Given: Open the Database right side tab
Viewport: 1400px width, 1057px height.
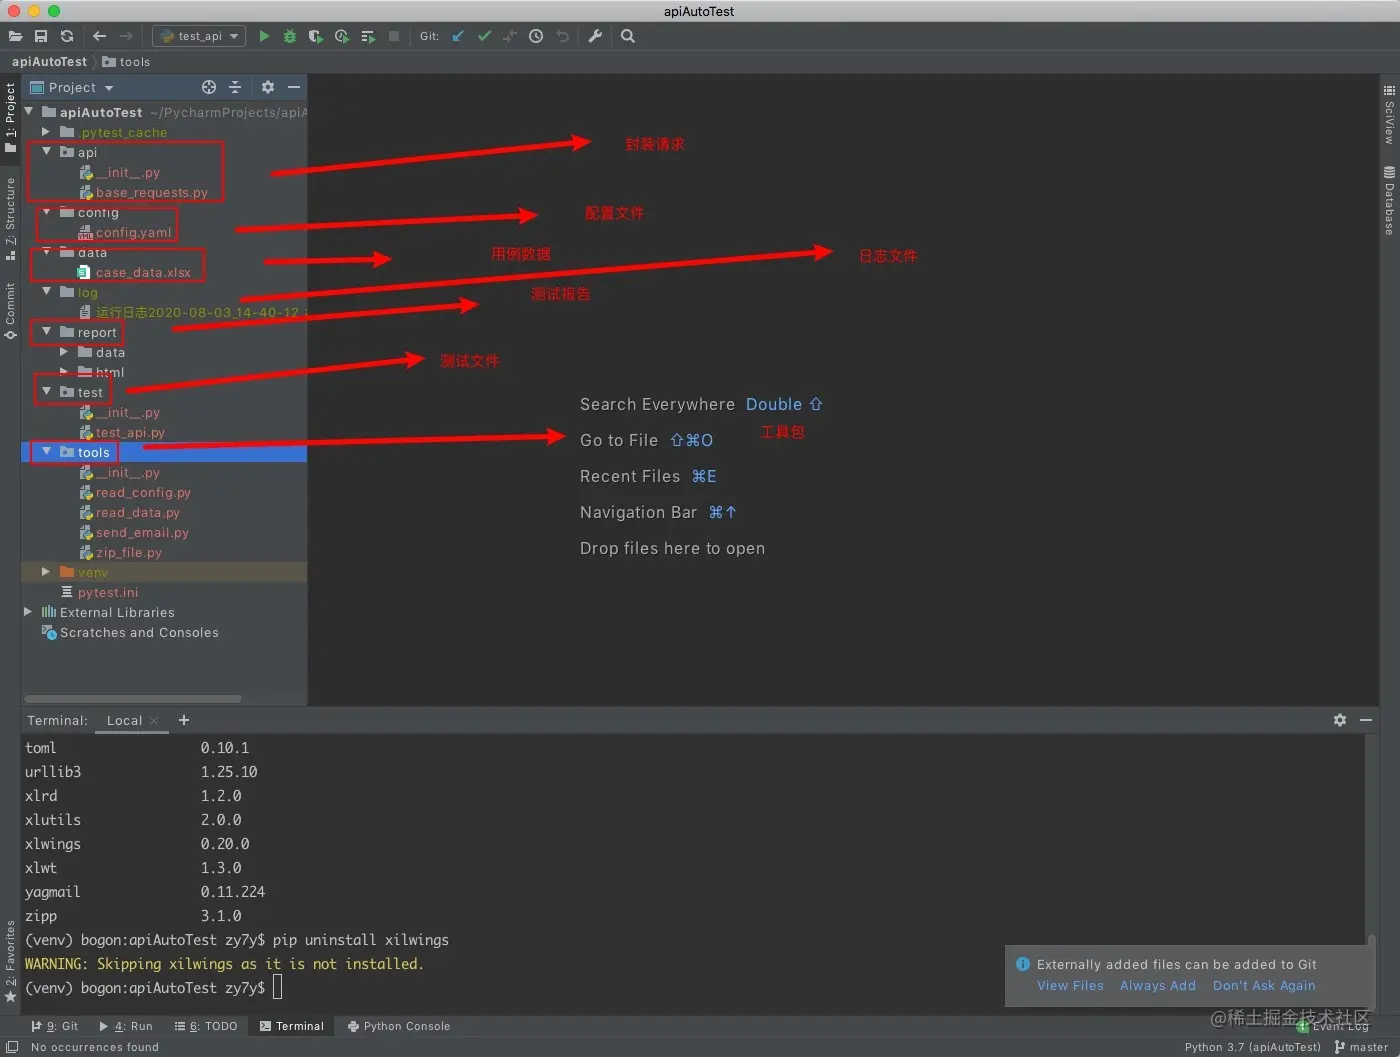Looking at the screenshot, I should 1389,201.
